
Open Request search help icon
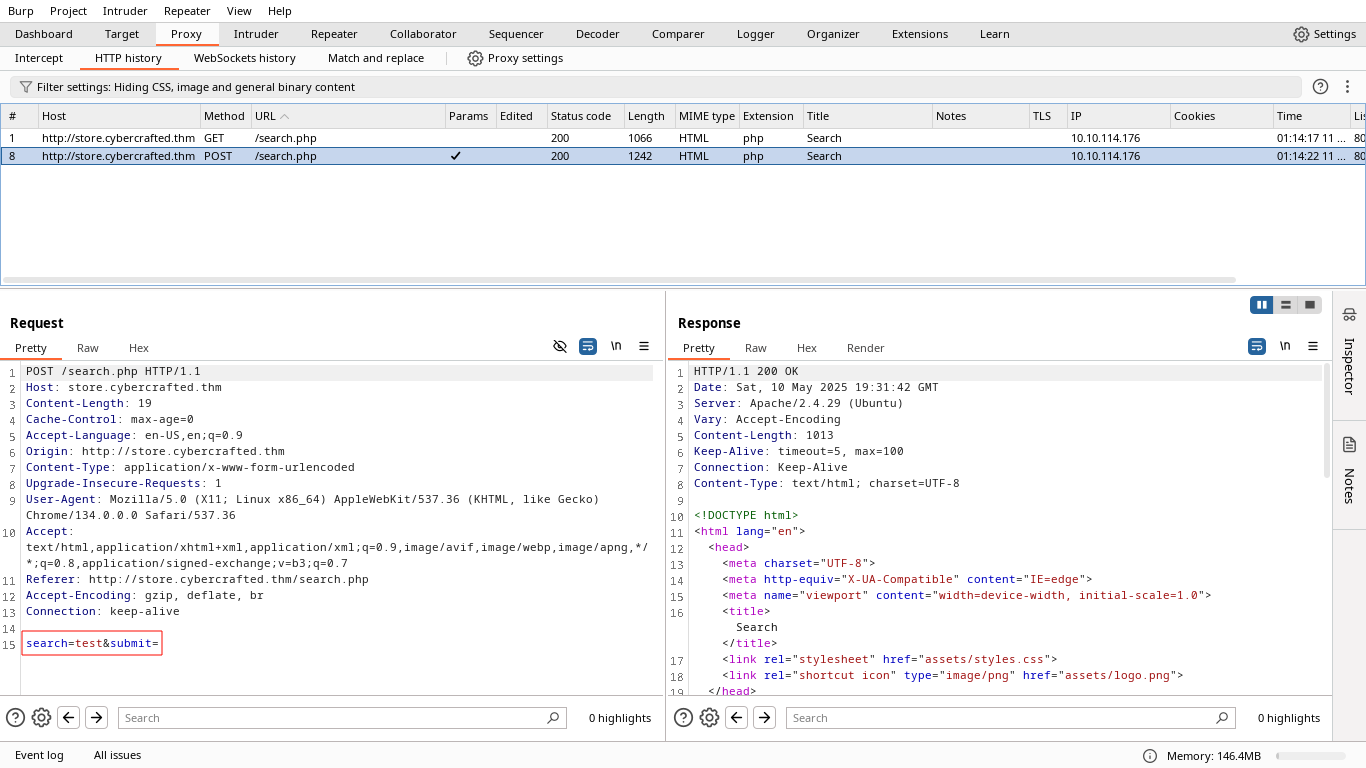15,717
